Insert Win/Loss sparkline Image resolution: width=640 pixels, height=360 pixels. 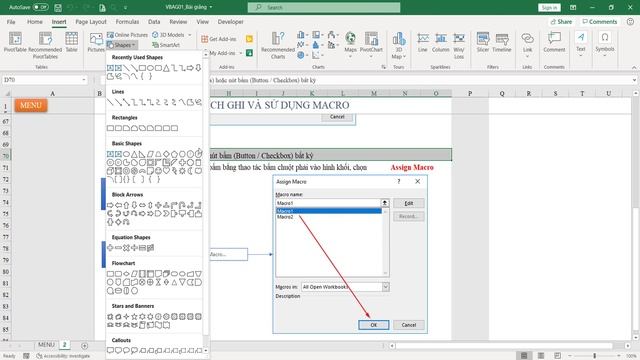(x=459, y=46)
